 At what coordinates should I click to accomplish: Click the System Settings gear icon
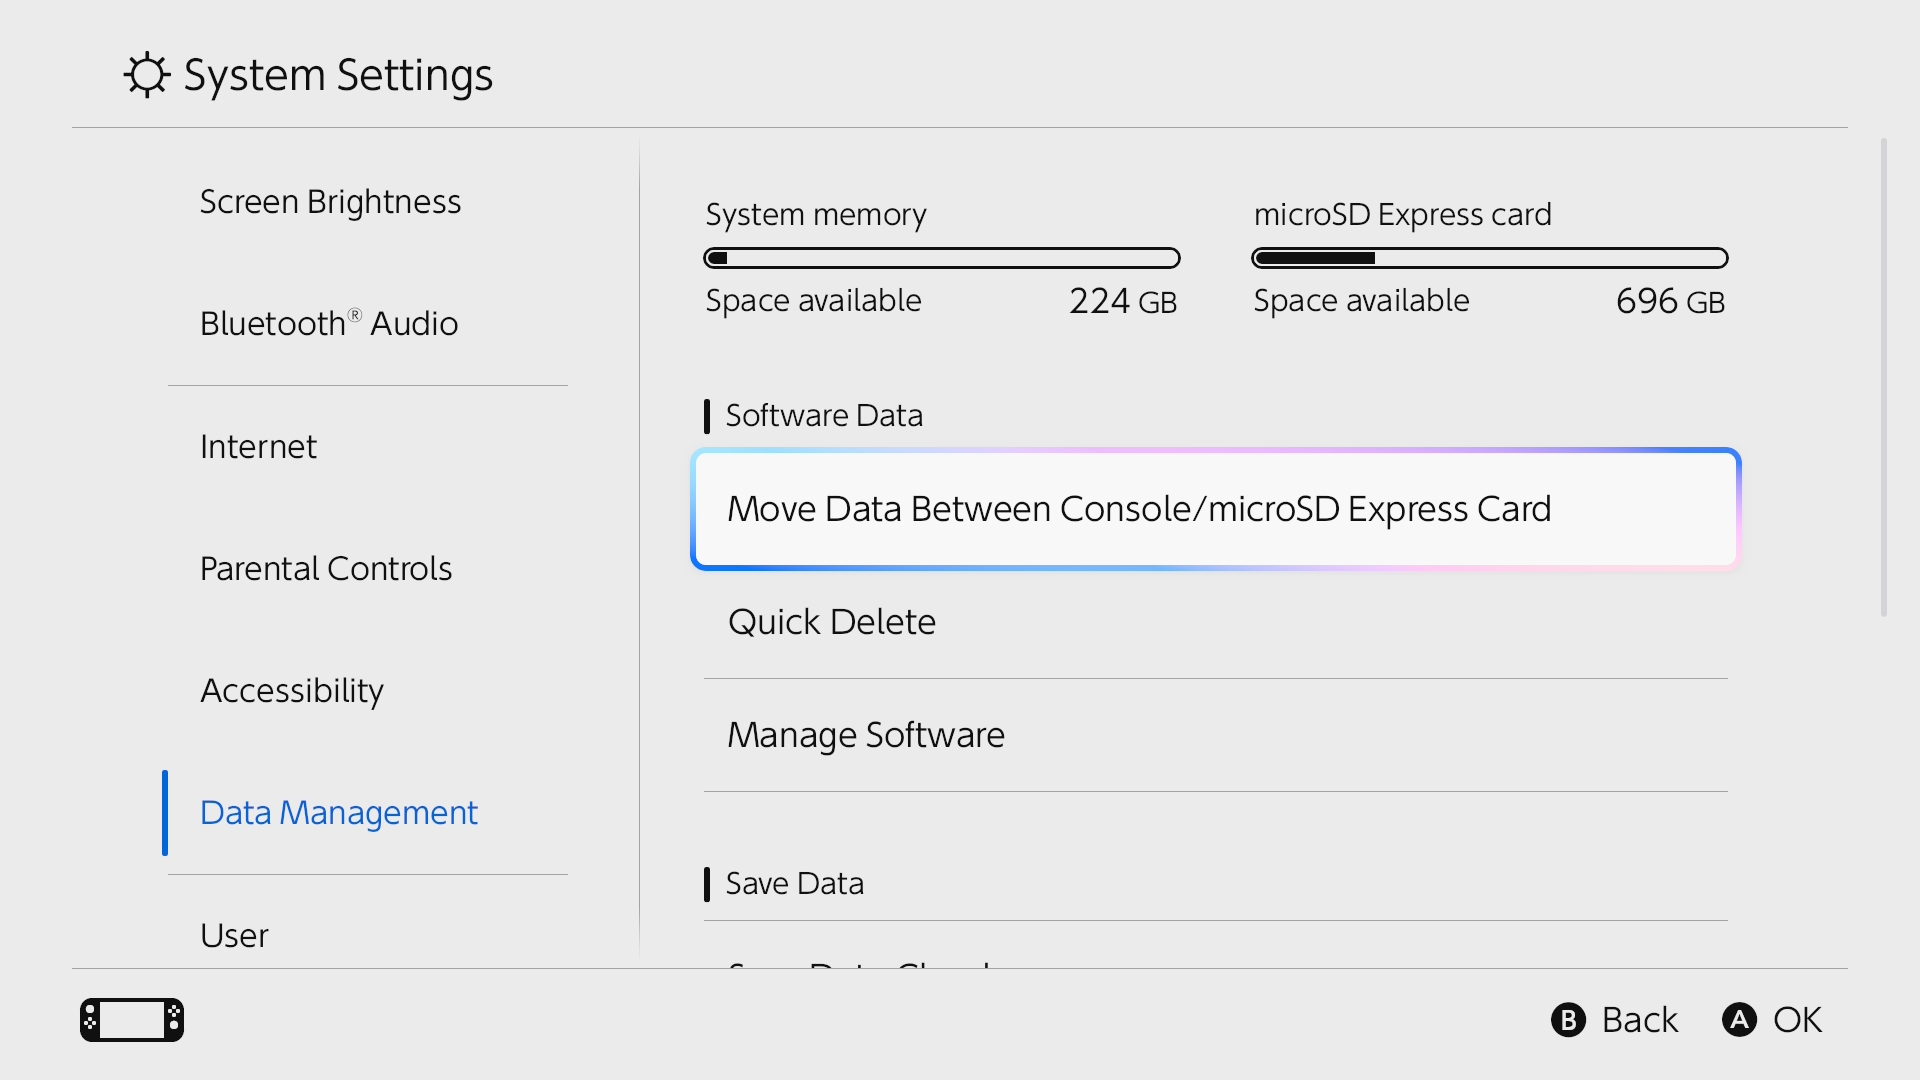[147, 75]
